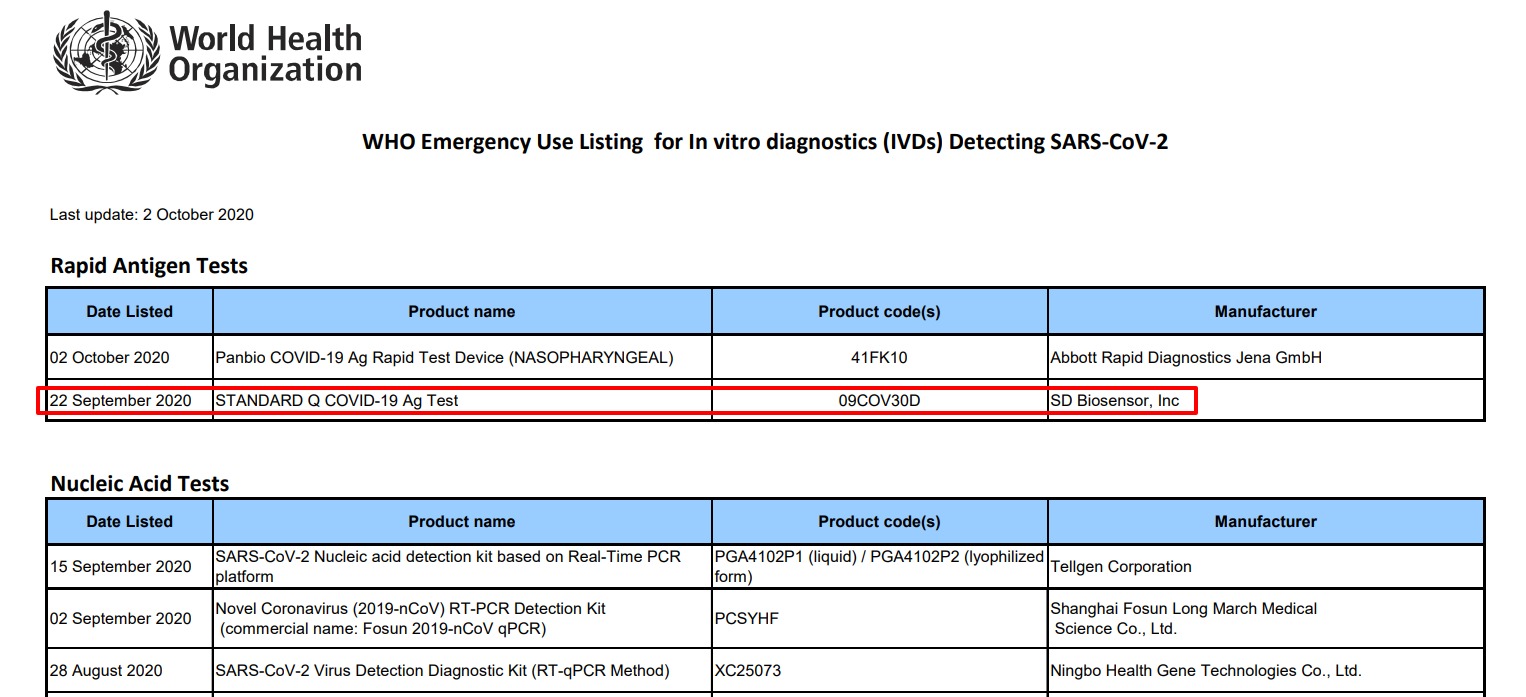Click the 'World Health Organization' wordmark text
The width and height of the screenshot is (1526, 697).
[x=265, y=54]
